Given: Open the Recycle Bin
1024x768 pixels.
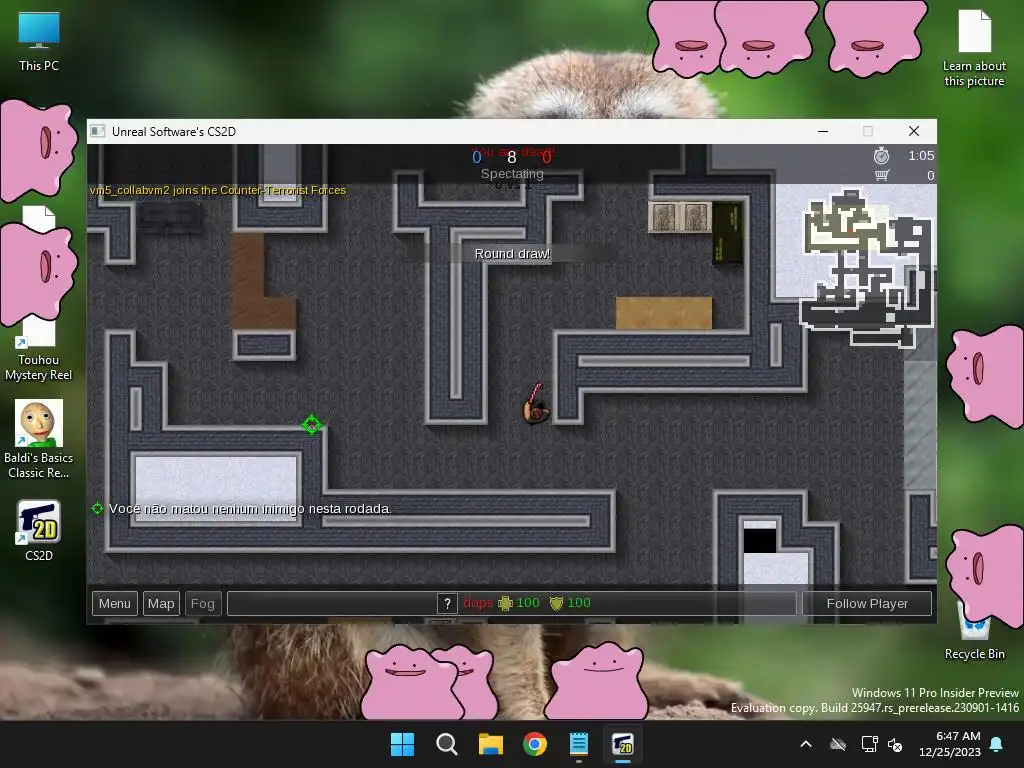Looking at the screenshot, I should tap(974, 630).
